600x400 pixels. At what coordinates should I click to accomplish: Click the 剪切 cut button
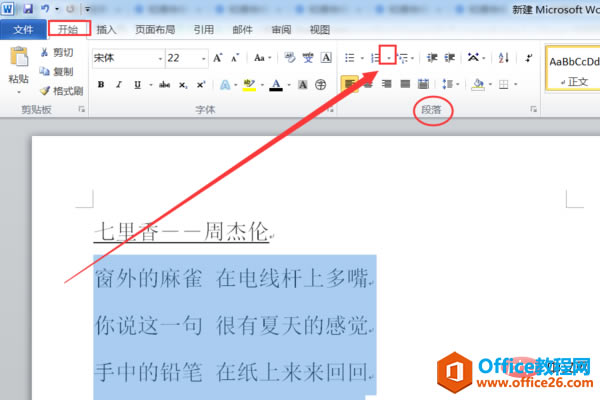57,52
